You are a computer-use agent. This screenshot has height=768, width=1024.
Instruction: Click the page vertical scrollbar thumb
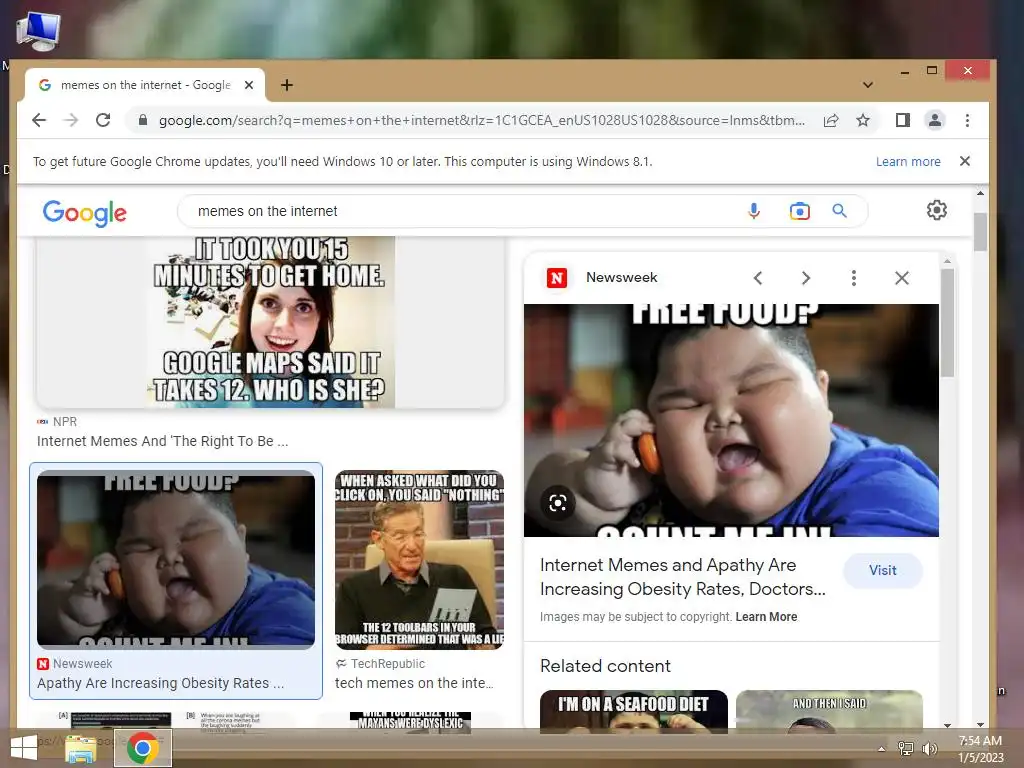click(x=980, y=232)
